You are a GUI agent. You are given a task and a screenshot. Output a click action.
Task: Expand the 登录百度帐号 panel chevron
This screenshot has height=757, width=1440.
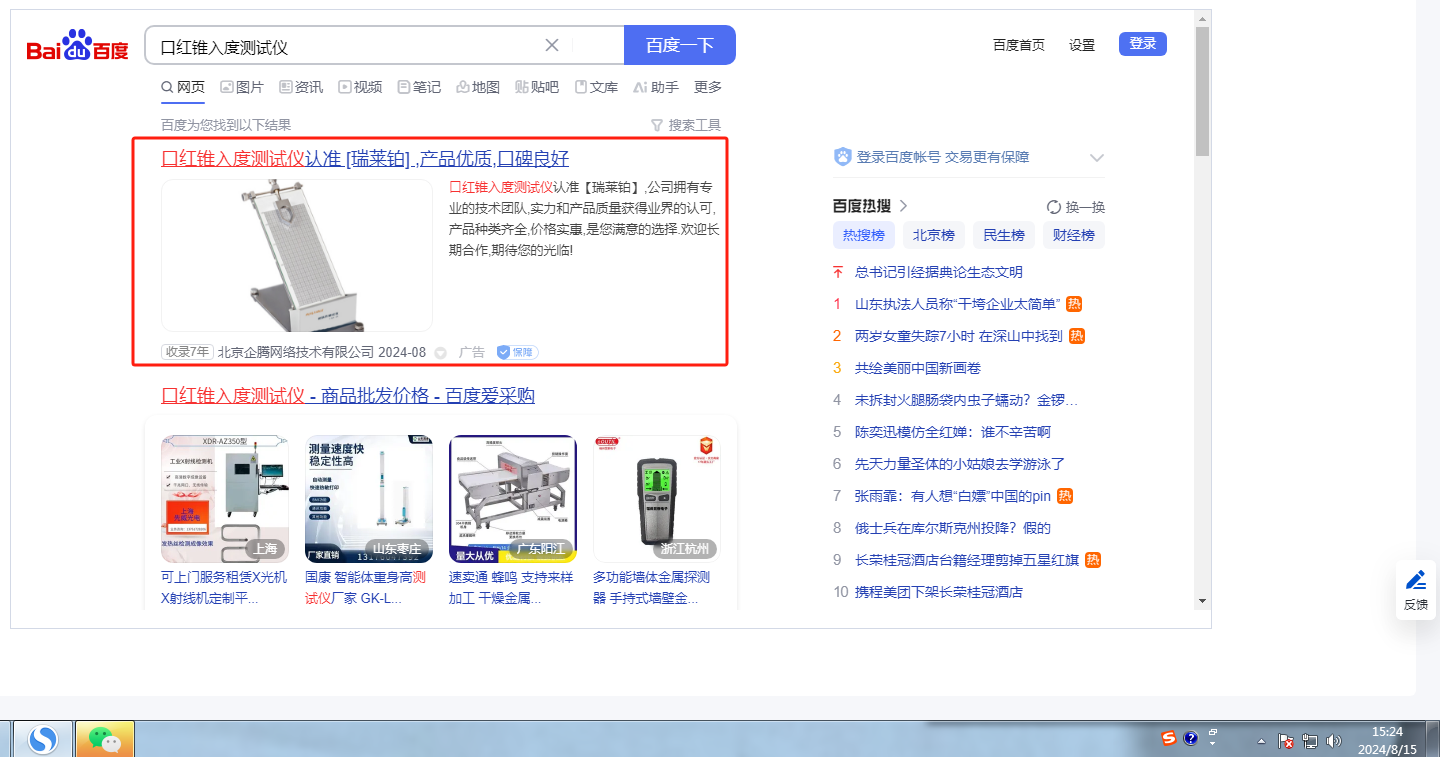pyautogui.click(x=1096, y=158)
